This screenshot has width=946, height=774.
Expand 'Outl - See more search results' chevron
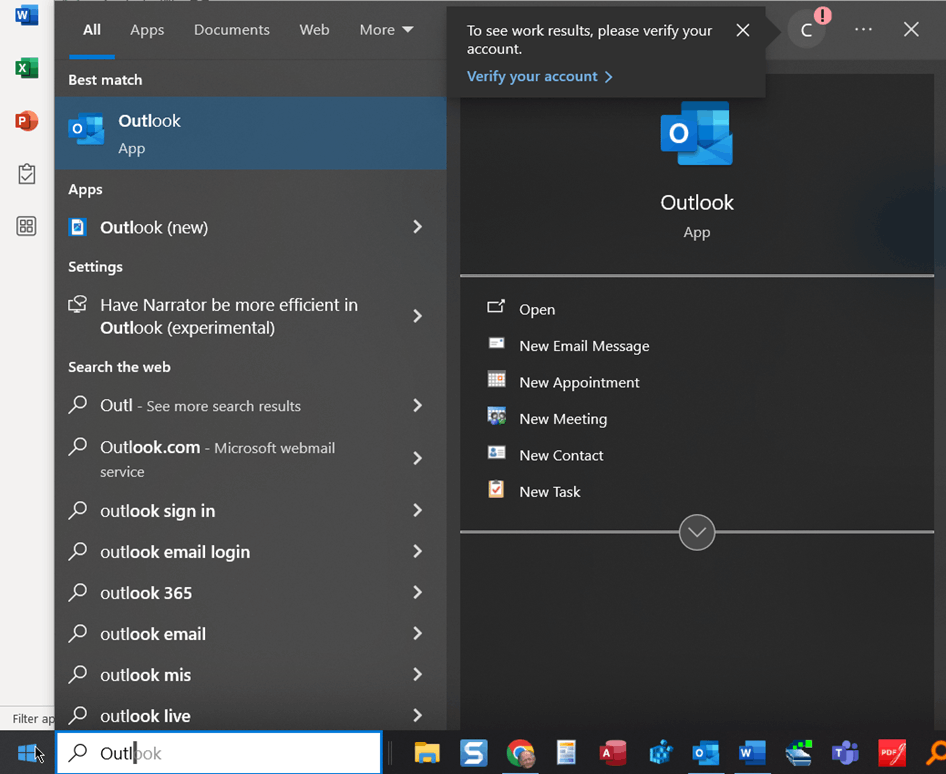coord(417,405)
